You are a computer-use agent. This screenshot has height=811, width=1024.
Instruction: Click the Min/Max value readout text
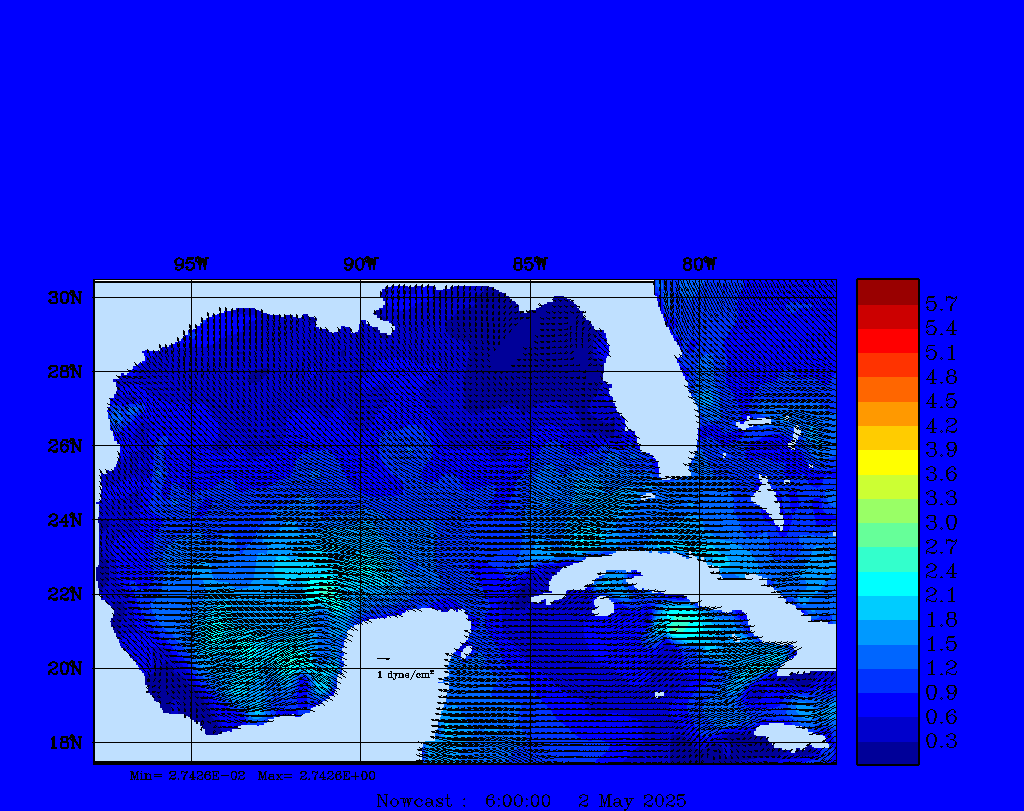253,775
